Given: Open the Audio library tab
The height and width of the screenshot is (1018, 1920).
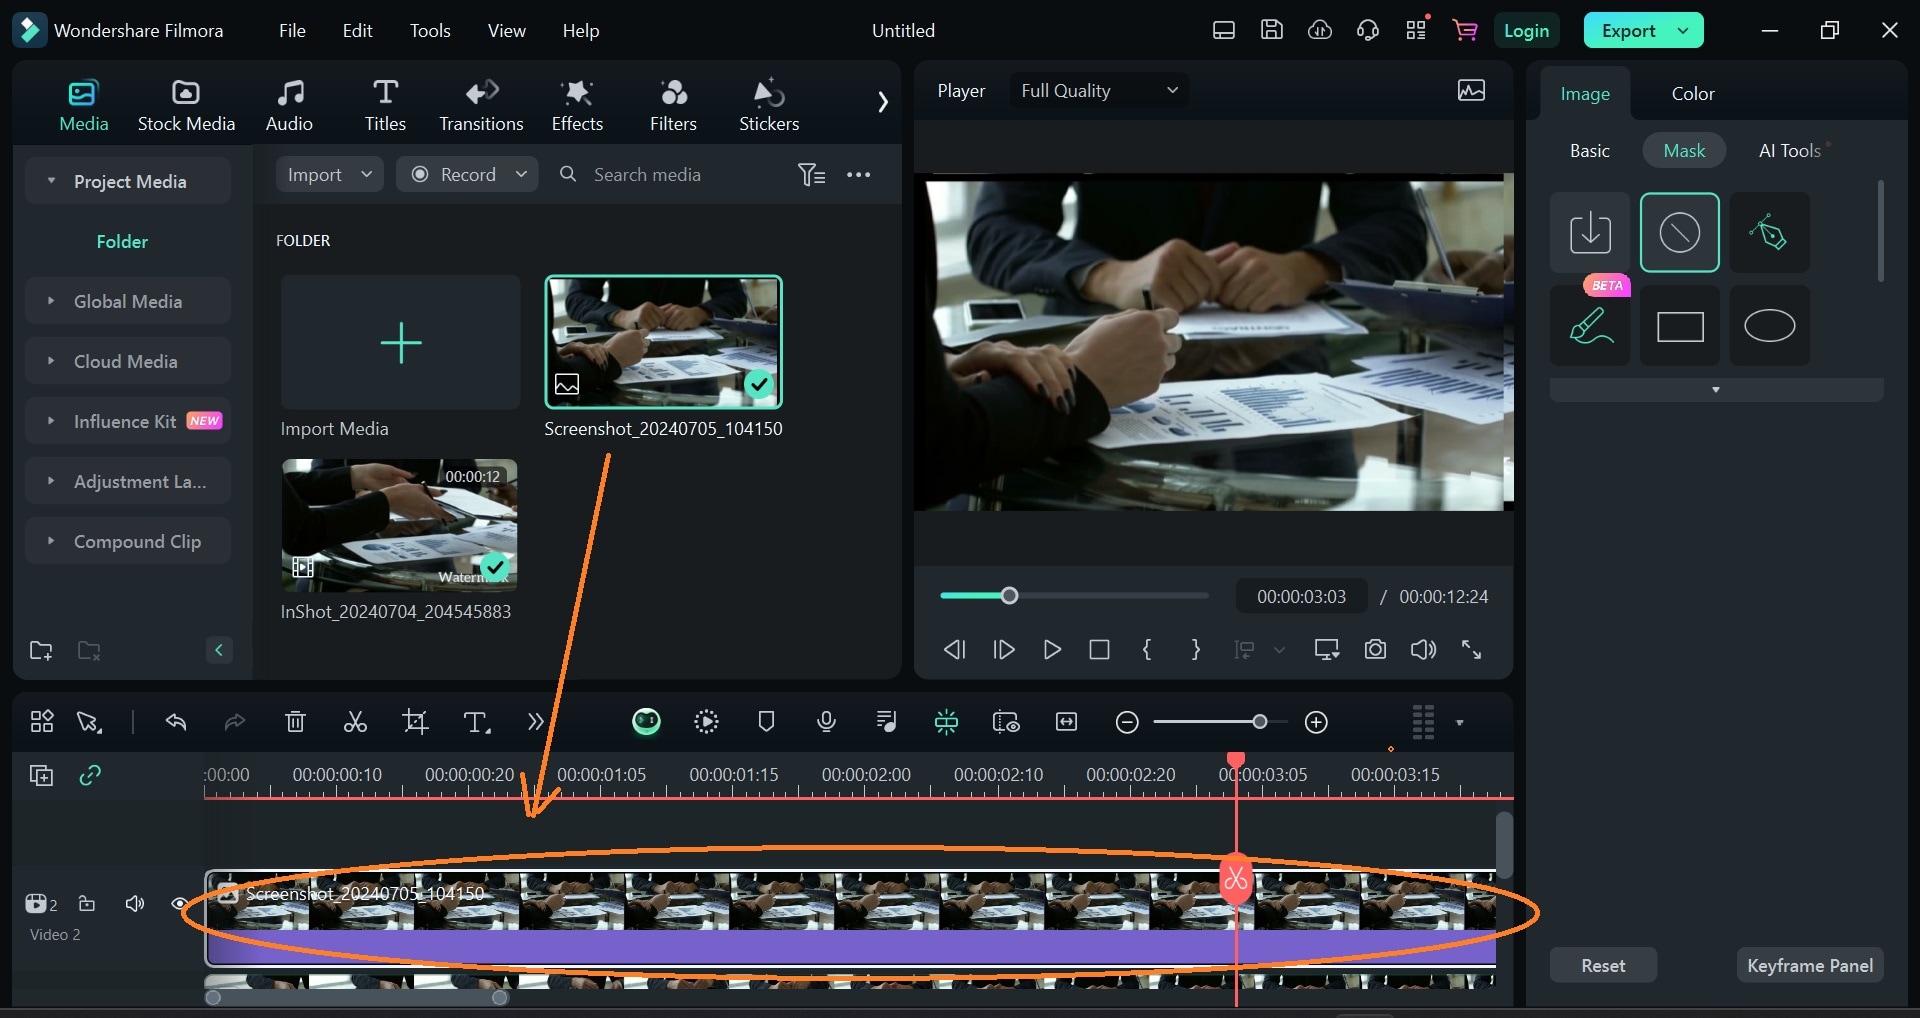Looking at the screenshot, I should point(289,105).
